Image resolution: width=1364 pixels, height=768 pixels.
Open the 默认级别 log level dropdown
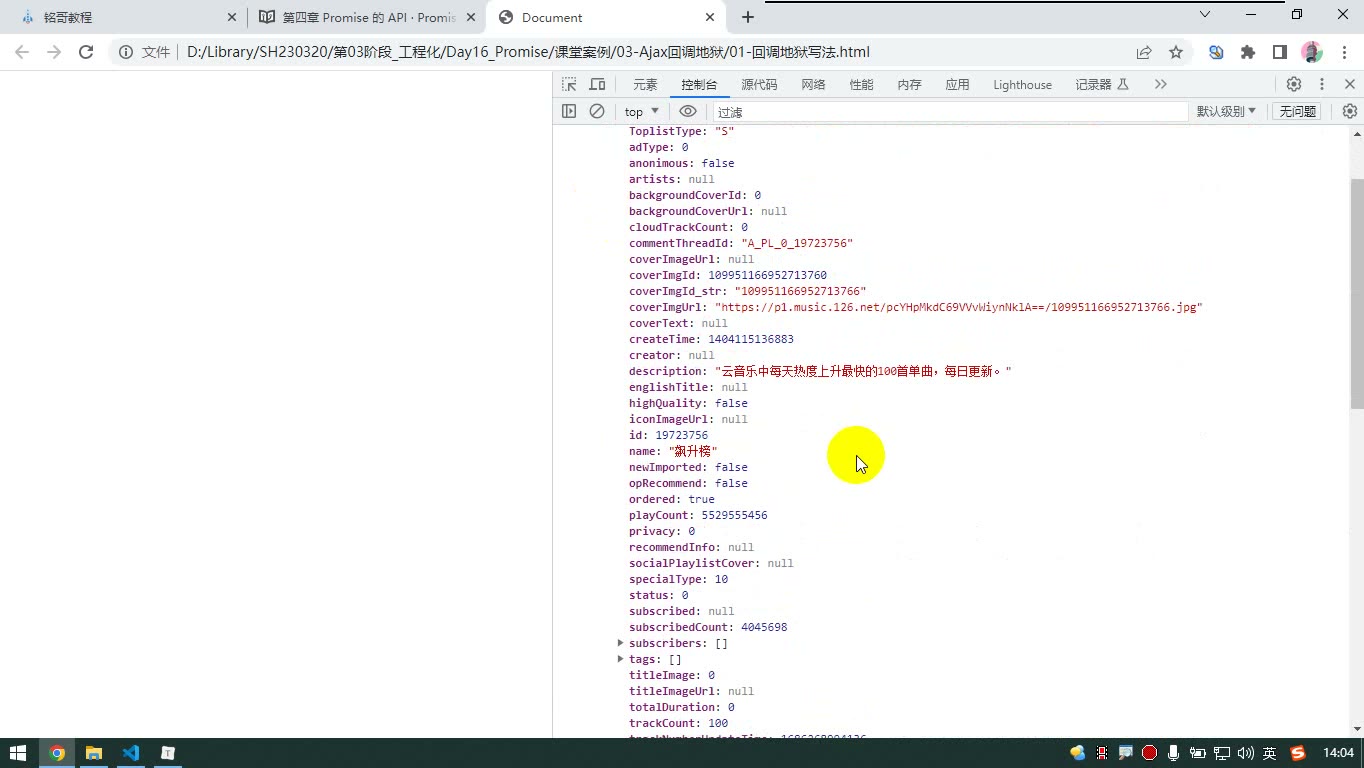click(1226, 111)
